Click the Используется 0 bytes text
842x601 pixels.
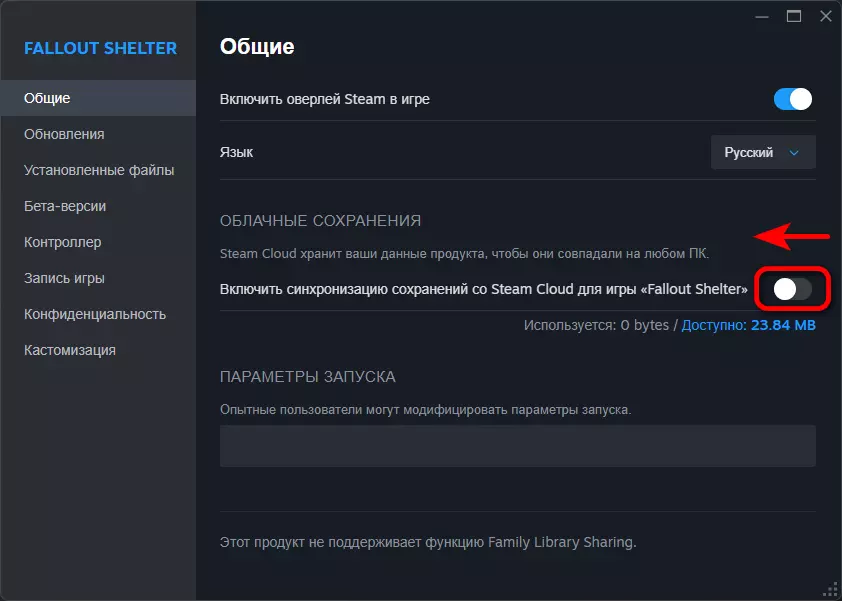click(596, 326)
